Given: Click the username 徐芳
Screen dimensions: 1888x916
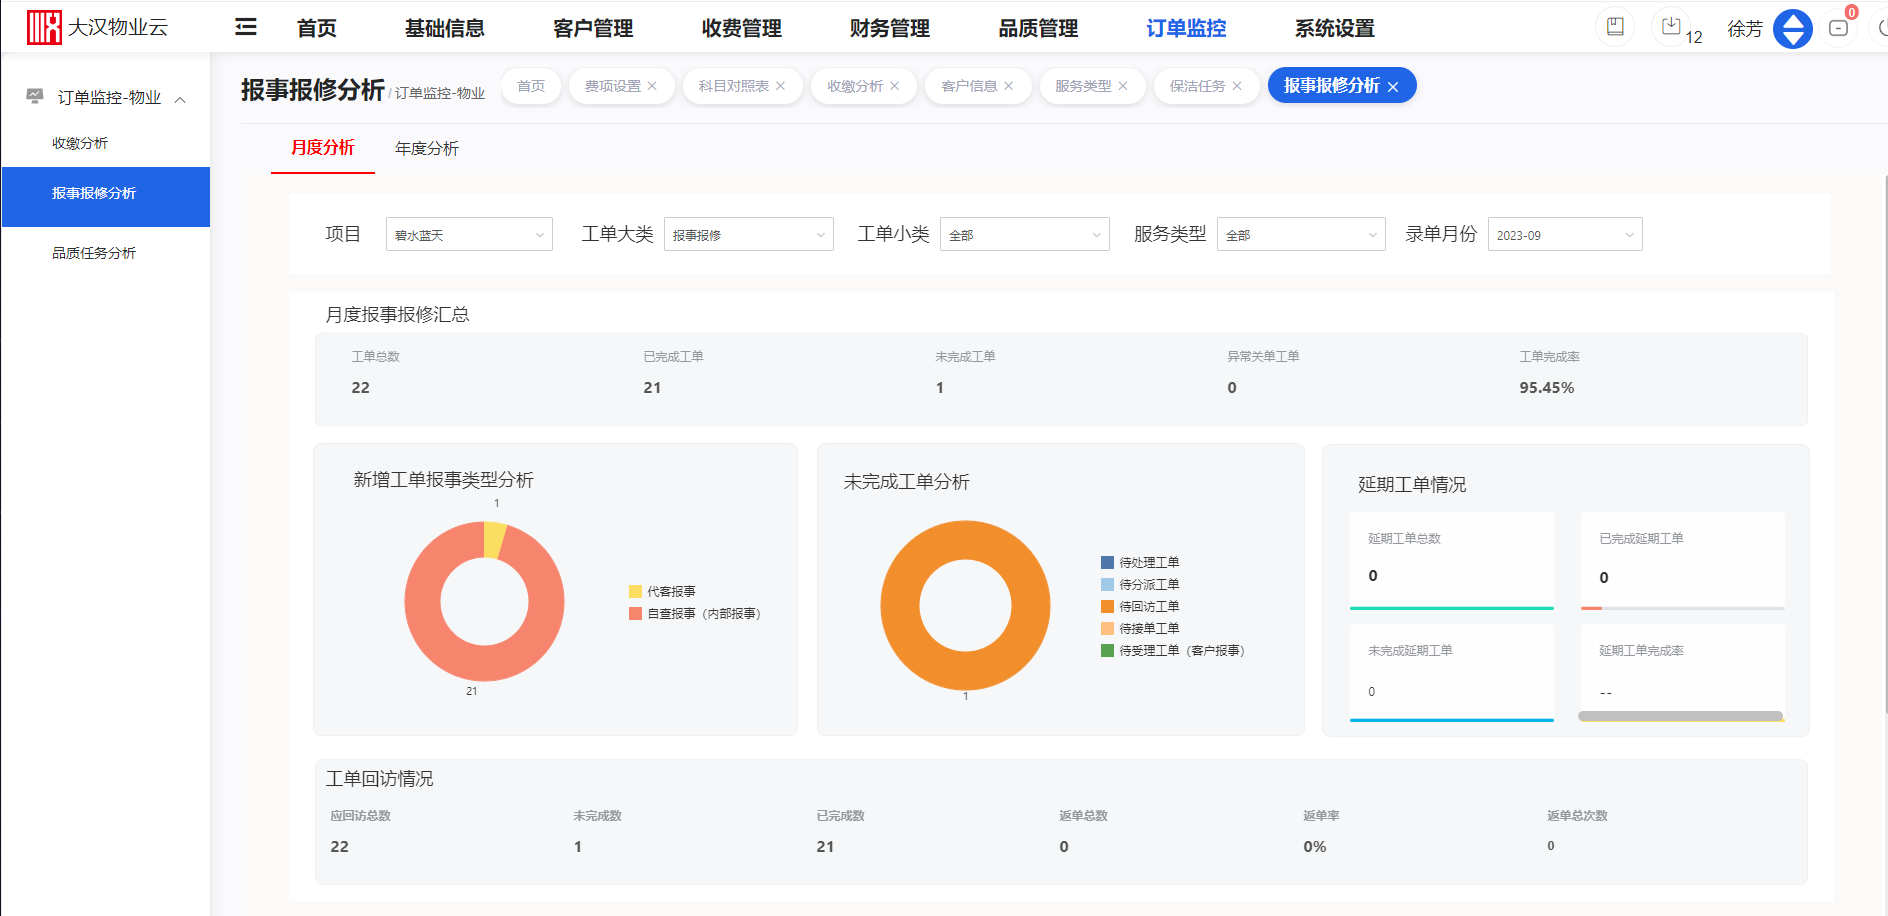Looking at the screenshot, I should (1745, 29).
